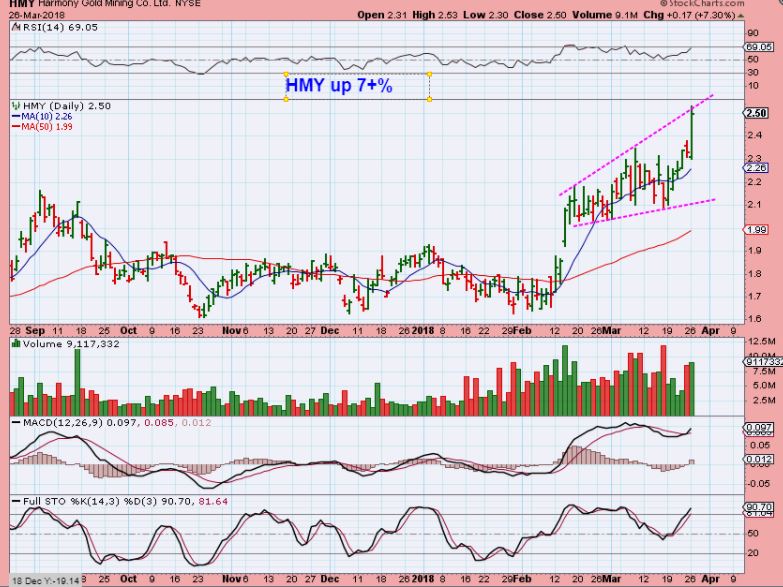Click the 9117332 volume tag on right axis
783x587 pixels.
(763, 362)
